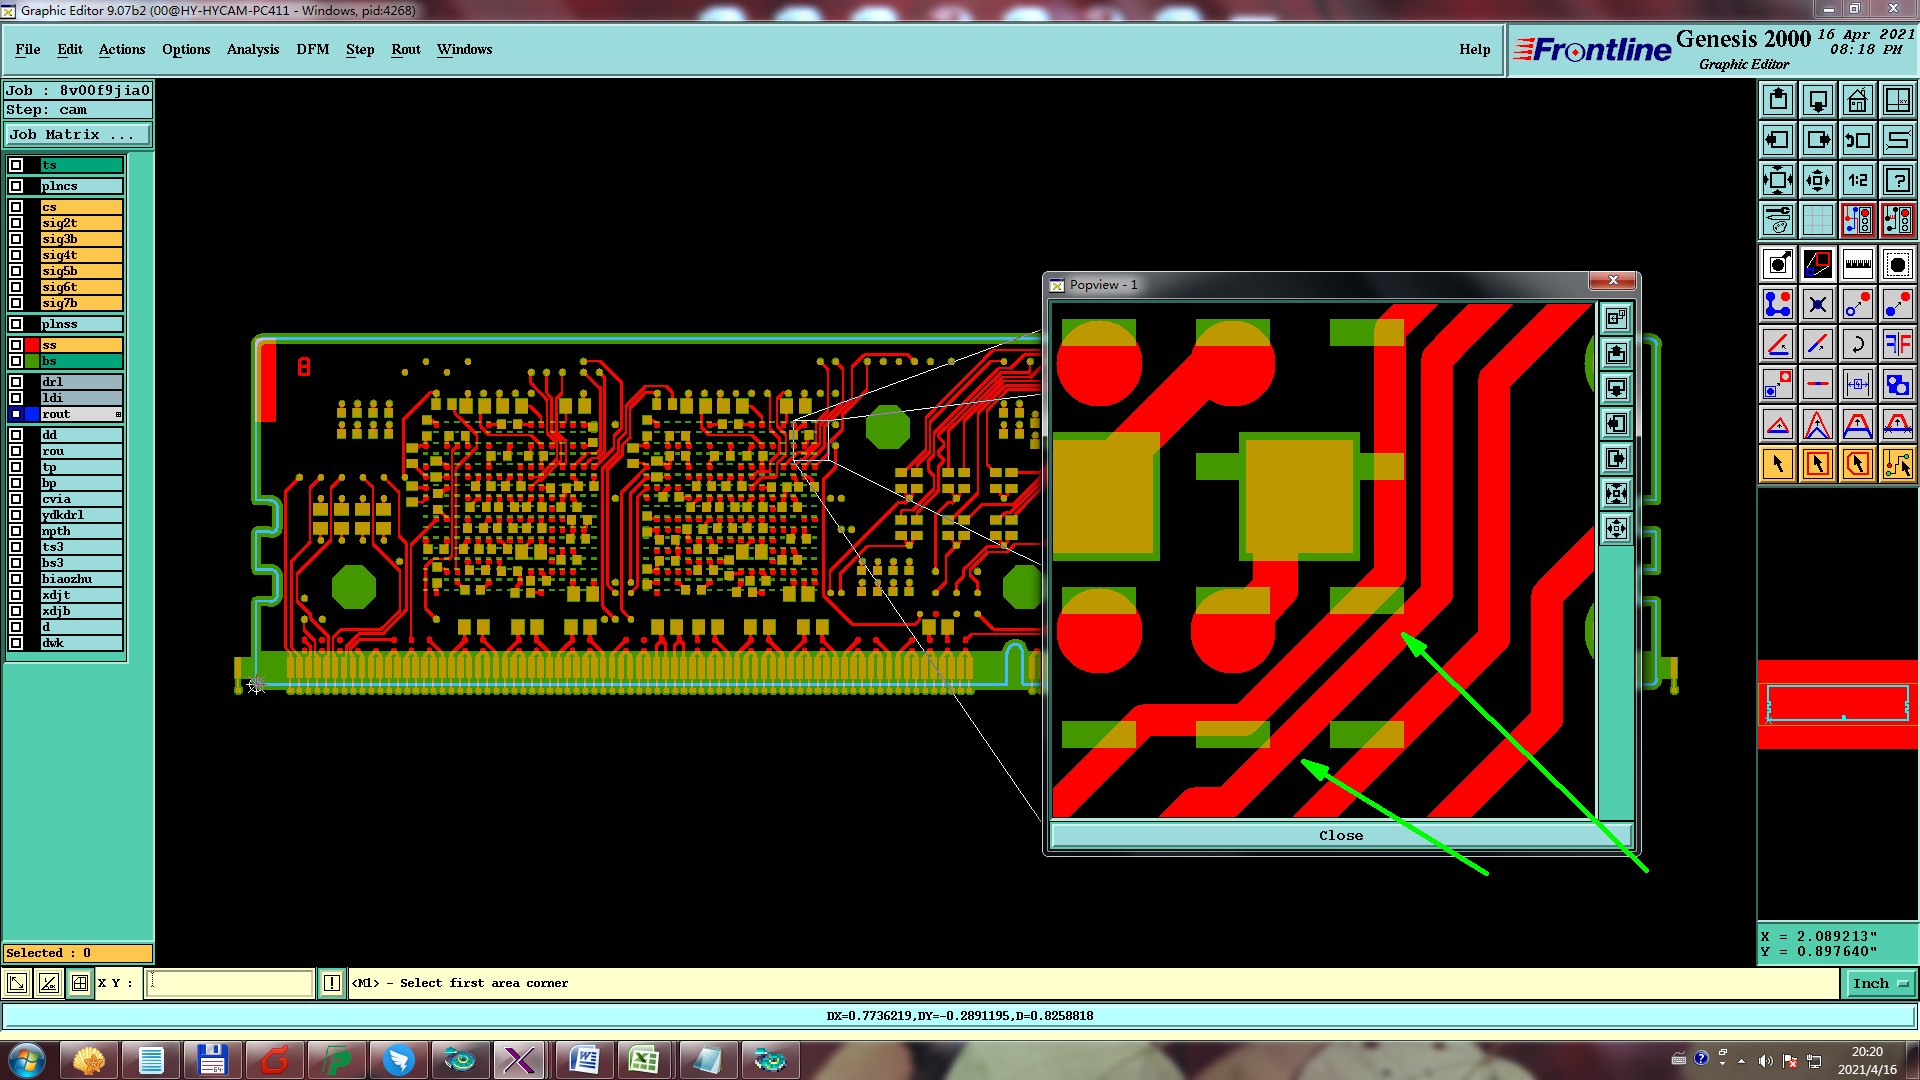The width and height of the screenshot is (1920, 1080).
Task: Click the Home view icon
Action: (x=1857, y=100)
